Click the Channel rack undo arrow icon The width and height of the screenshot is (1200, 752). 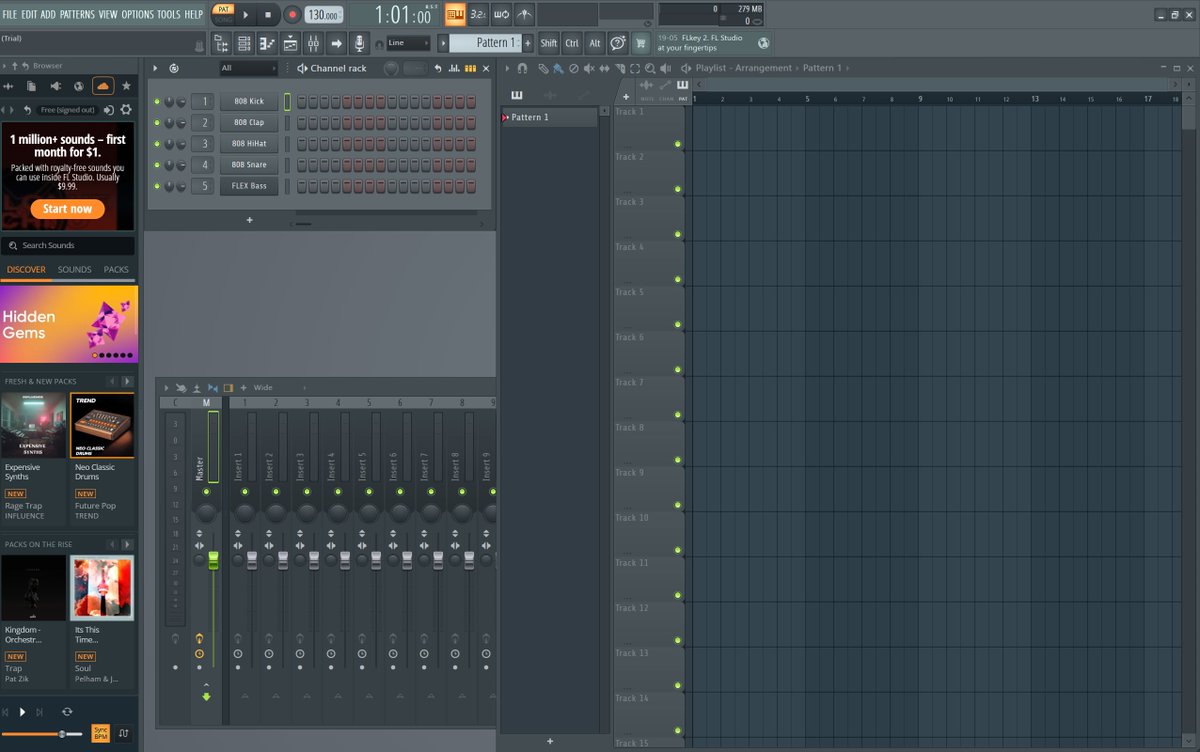point(437,68)
